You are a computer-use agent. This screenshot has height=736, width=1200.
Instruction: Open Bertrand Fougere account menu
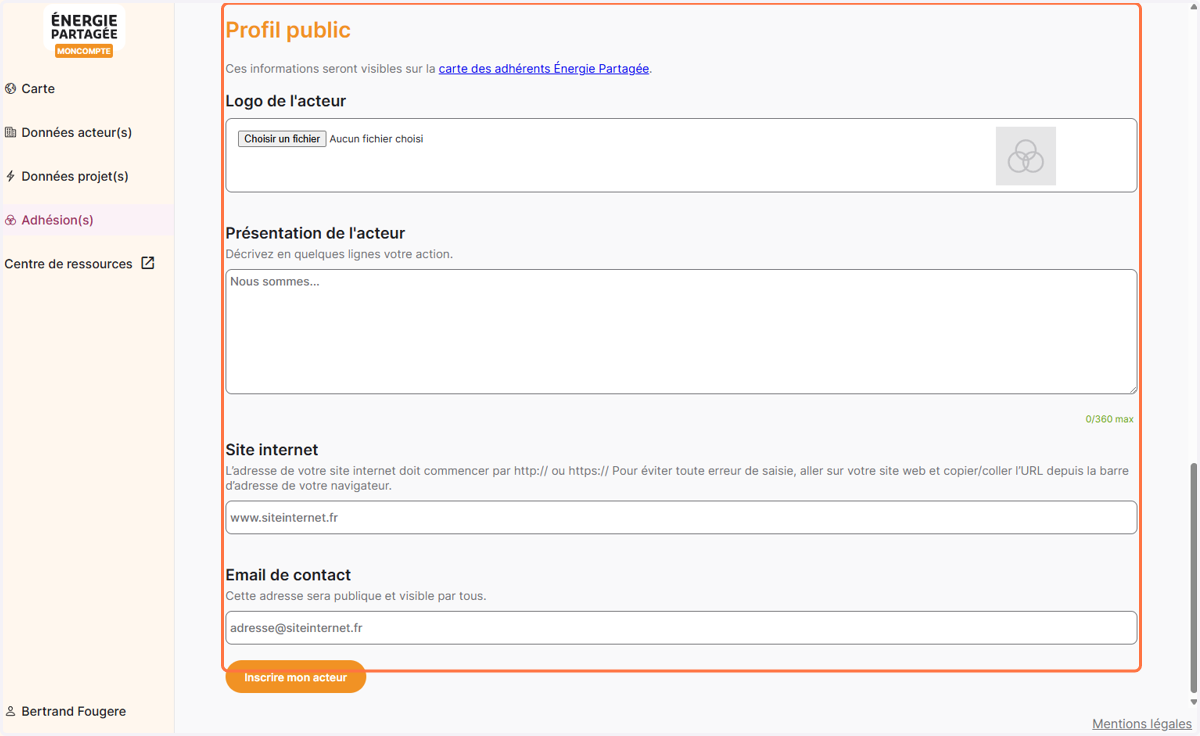[x=66, y=712]
